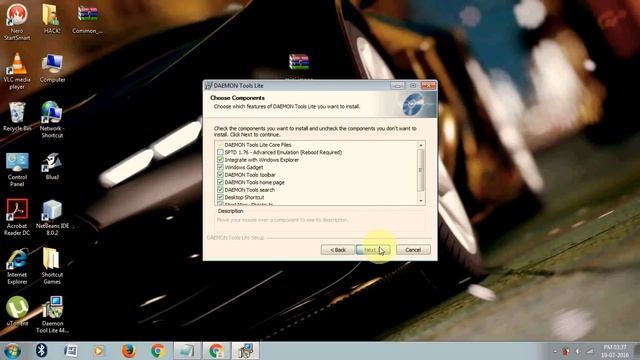This screenshot has width=640, height=360.
Task: Open Nero StartSmart desktop shortcut
Action: [x=17, y=22]
